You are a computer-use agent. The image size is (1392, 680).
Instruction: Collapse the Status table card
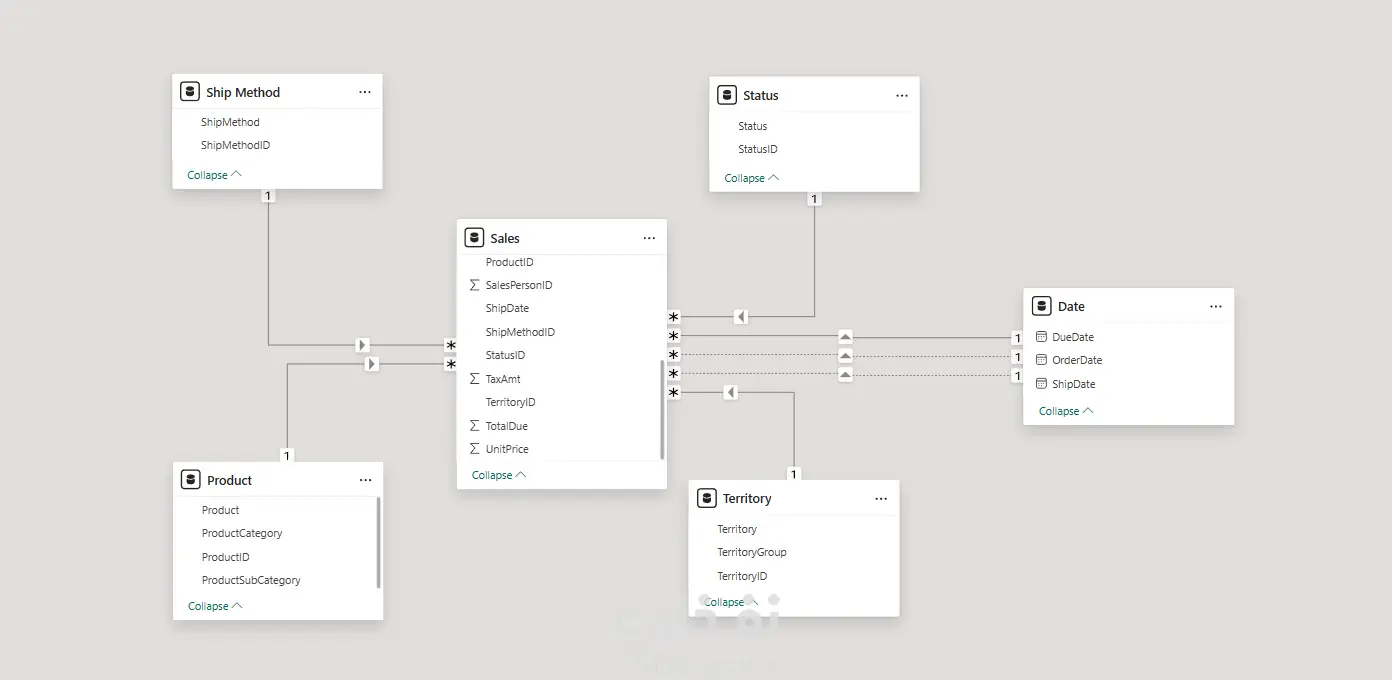(751, 178)
